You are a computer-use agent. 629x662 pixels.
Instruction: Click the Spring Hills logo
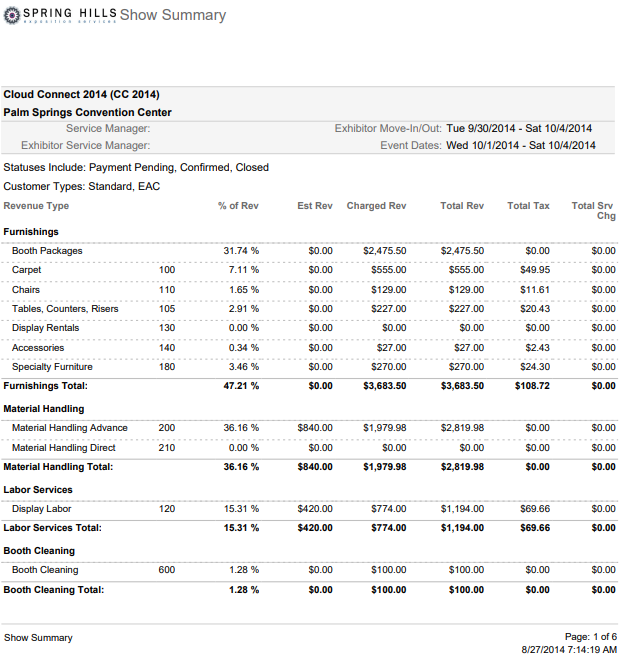click(x=60, y=15)
